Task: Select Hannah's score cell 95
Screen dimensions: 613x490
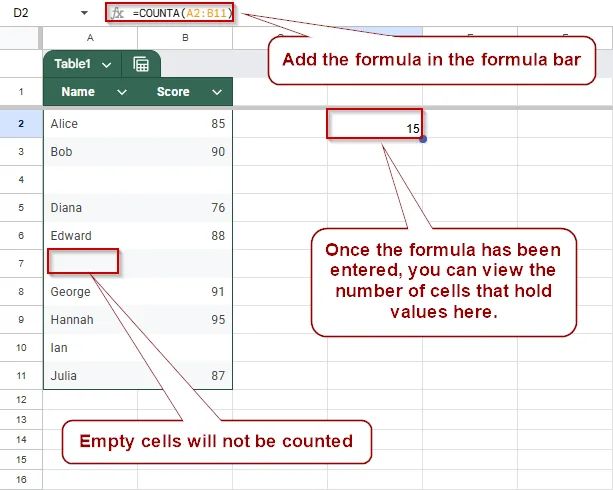Action: pos(185,320)
